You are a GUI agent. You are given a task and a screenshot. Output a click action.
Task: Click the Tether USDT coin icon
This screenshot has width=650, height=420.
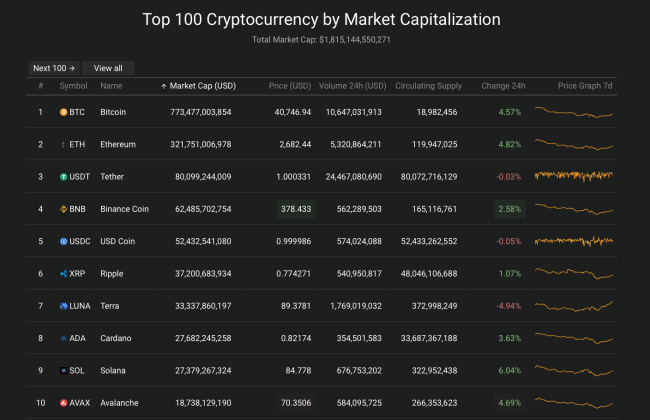click(63, 177)
